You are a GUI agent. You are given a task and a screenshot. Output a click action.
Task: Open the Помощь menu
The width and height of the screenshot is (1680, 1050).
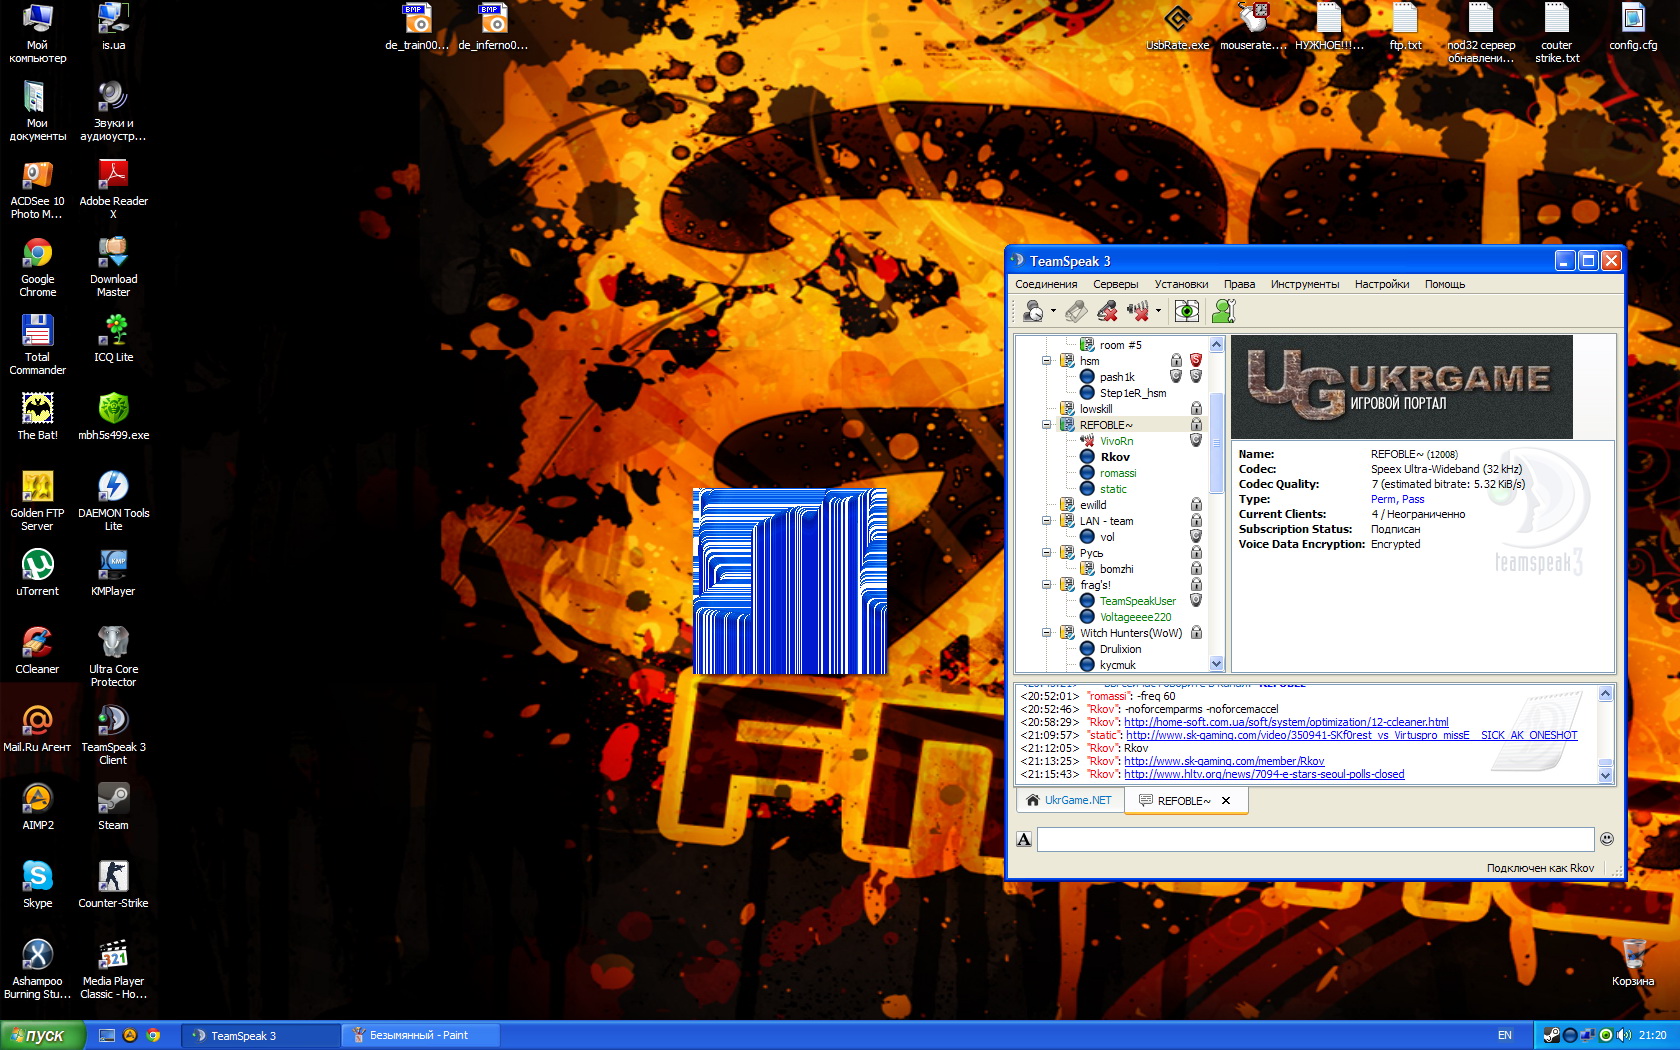(x=1445, y=284)
